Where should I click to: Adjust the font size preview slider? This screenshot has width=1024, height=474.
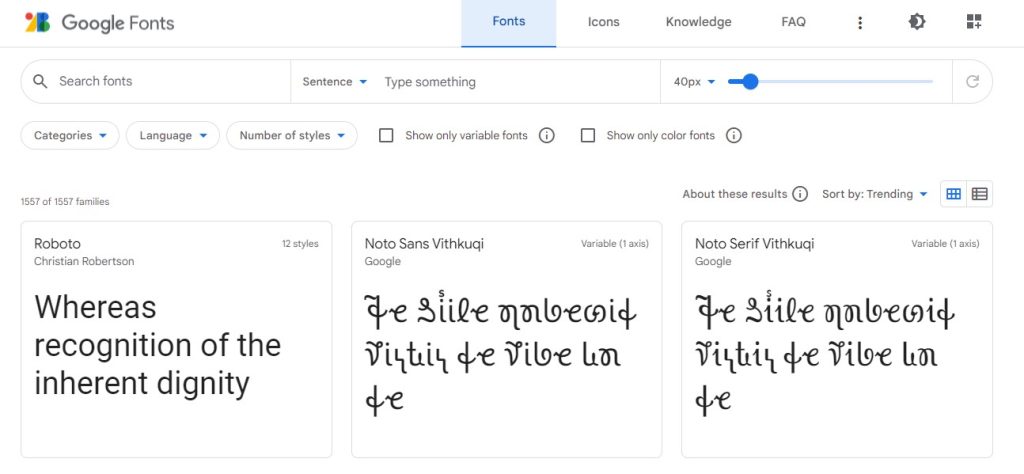(x=750, y=82)
